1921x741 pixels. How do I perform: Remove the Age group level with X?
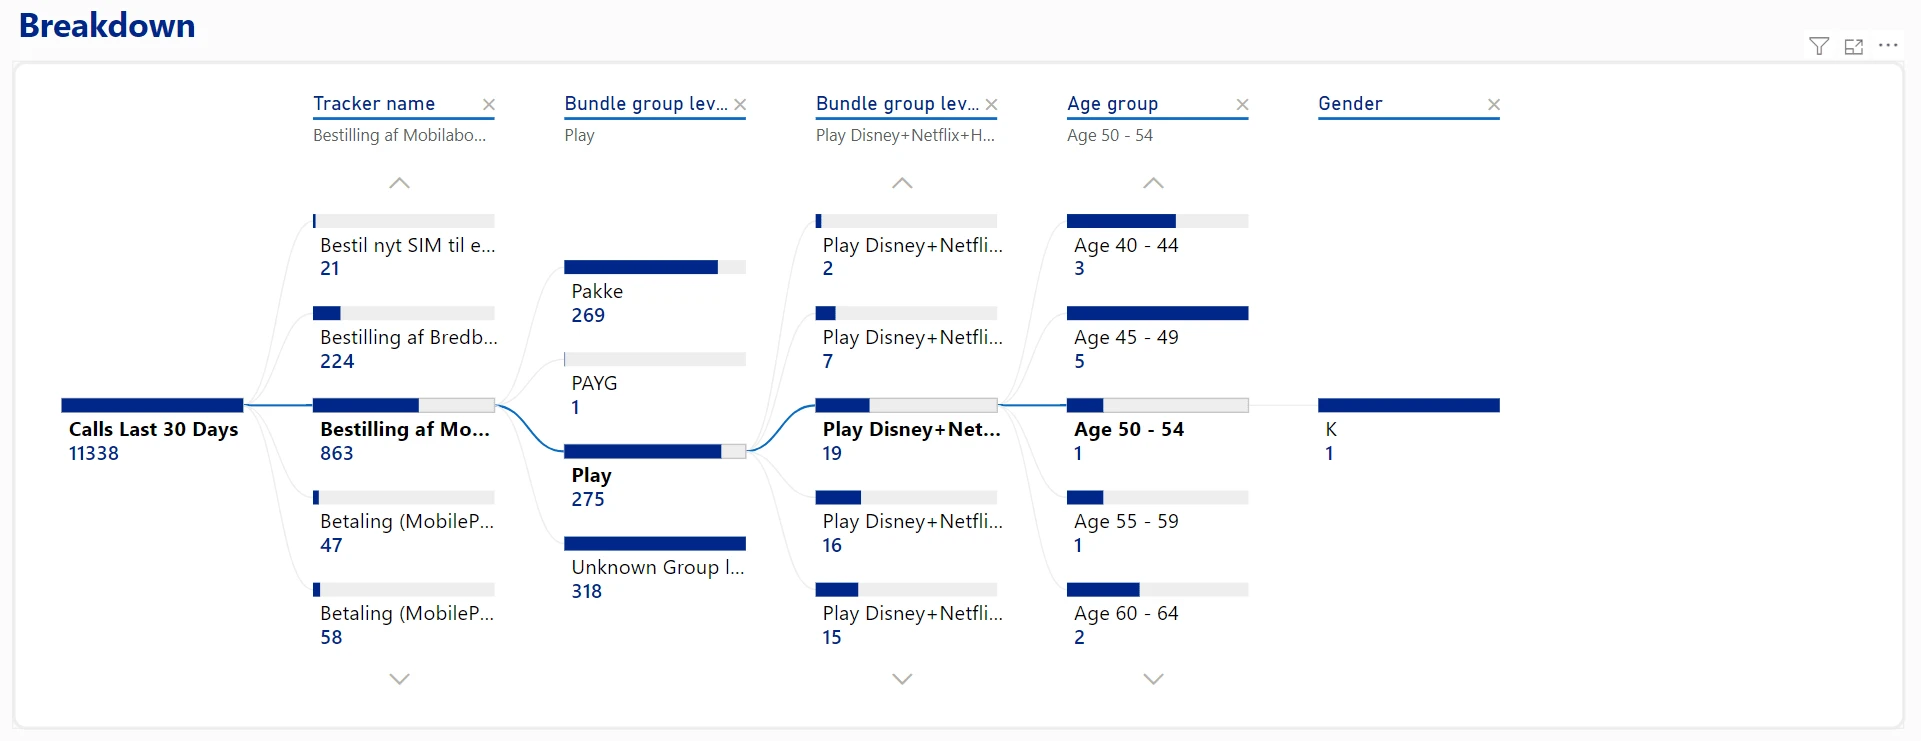click(1242, 105)
